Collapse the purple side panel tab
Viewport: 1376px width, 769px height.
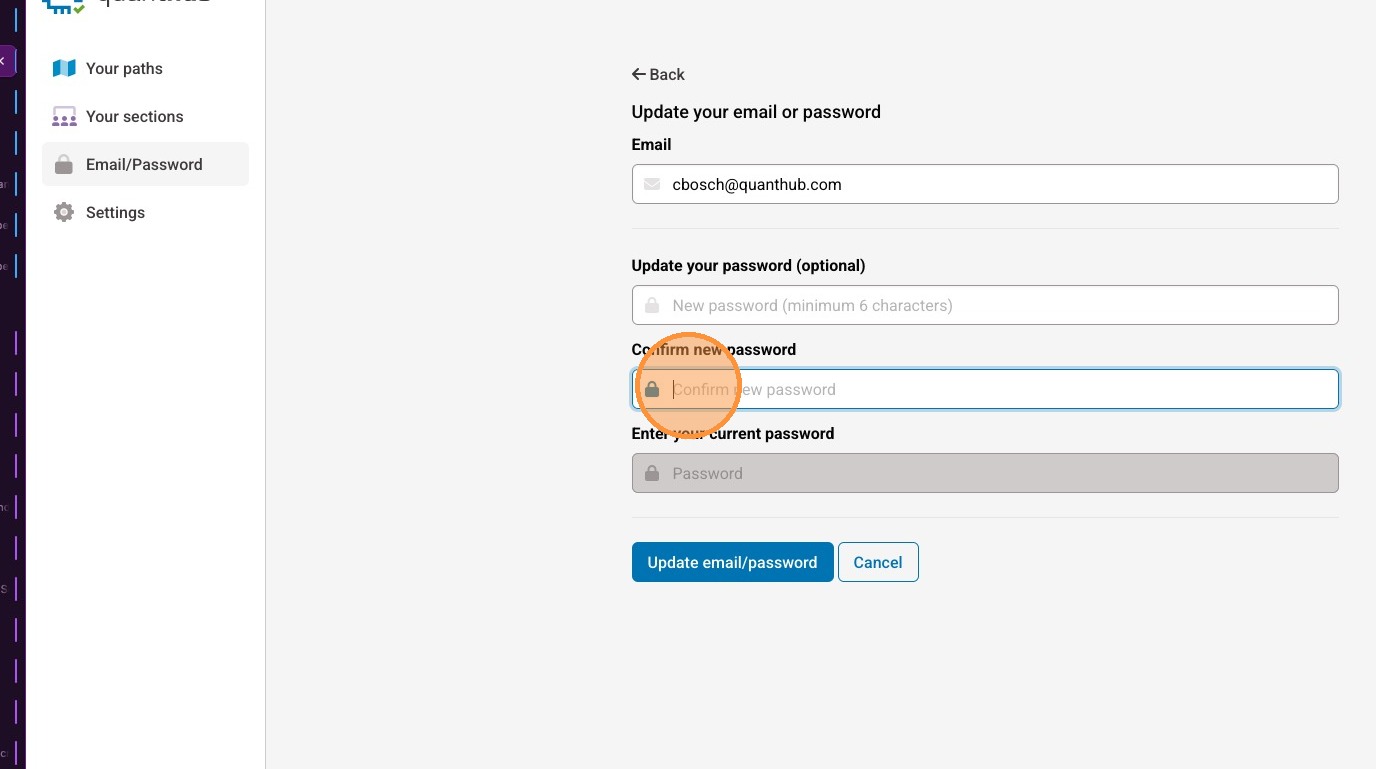pyautogui.click(x=6, y=61)
